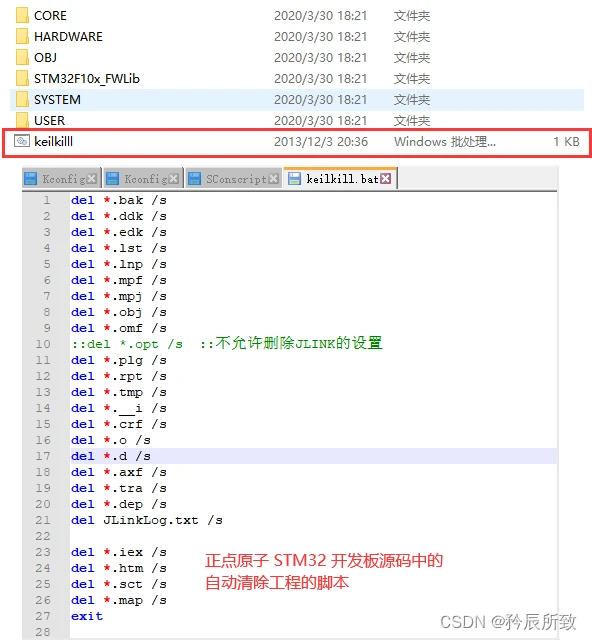Screen dimensions: 592x640
Task: Close the second Kconfig tab
Action: (174, 179)
